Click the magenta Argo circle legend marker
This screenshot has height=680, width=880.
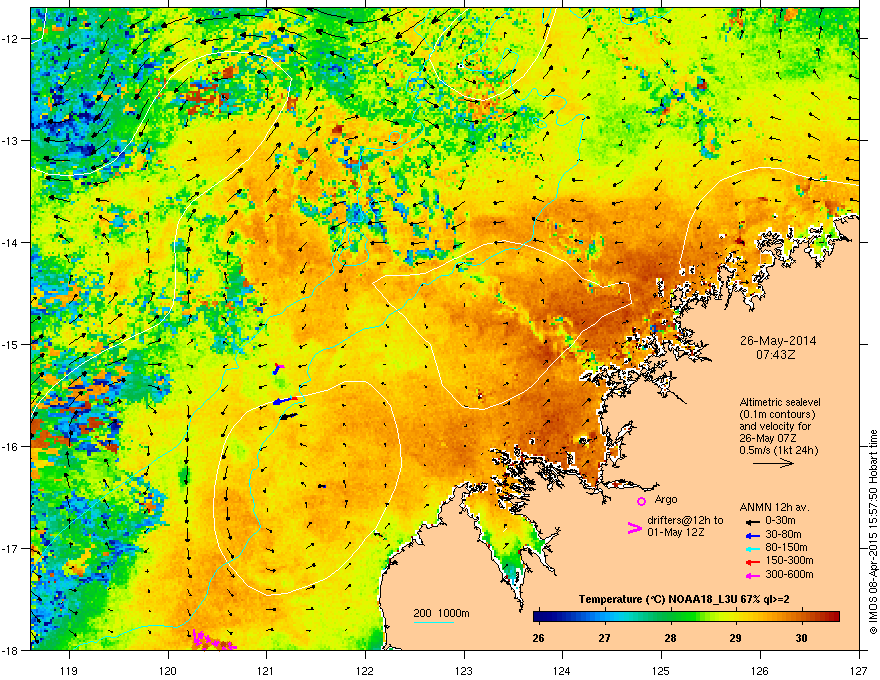(x=641, y=501)
